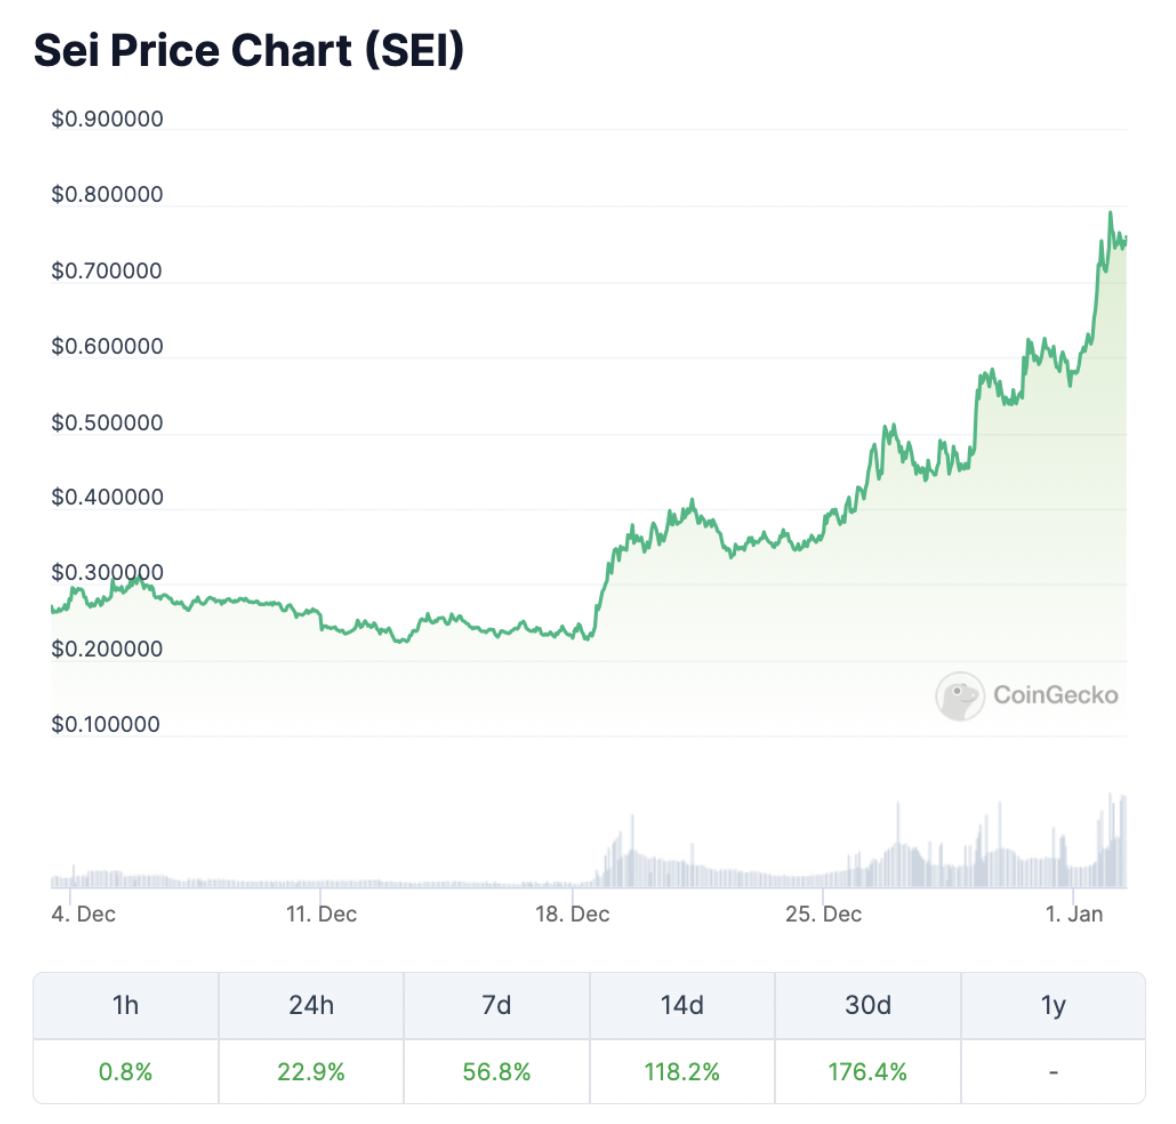Click the 11. Dec date axis label
The image size is (1176, 1124).
click(321, 914)
